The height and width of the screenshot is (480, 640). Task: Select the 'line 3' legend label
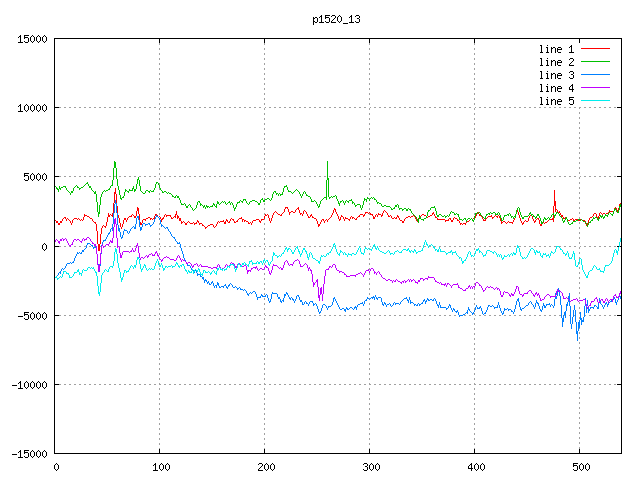pos(557,75)
